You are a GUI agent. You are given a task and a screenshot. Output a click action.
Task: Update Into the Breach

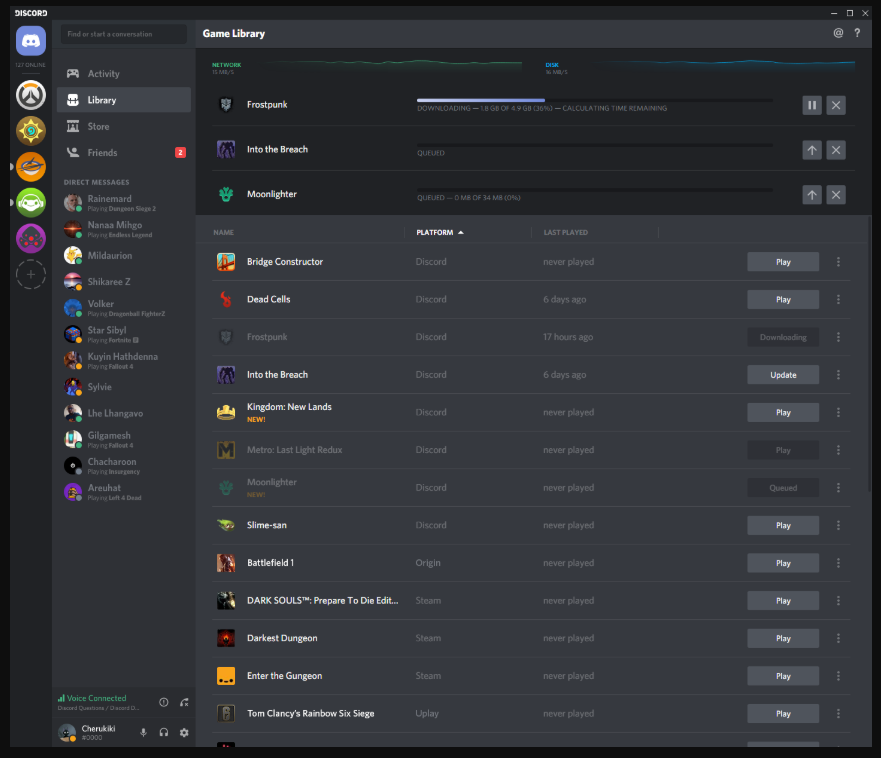click(783, 375)
